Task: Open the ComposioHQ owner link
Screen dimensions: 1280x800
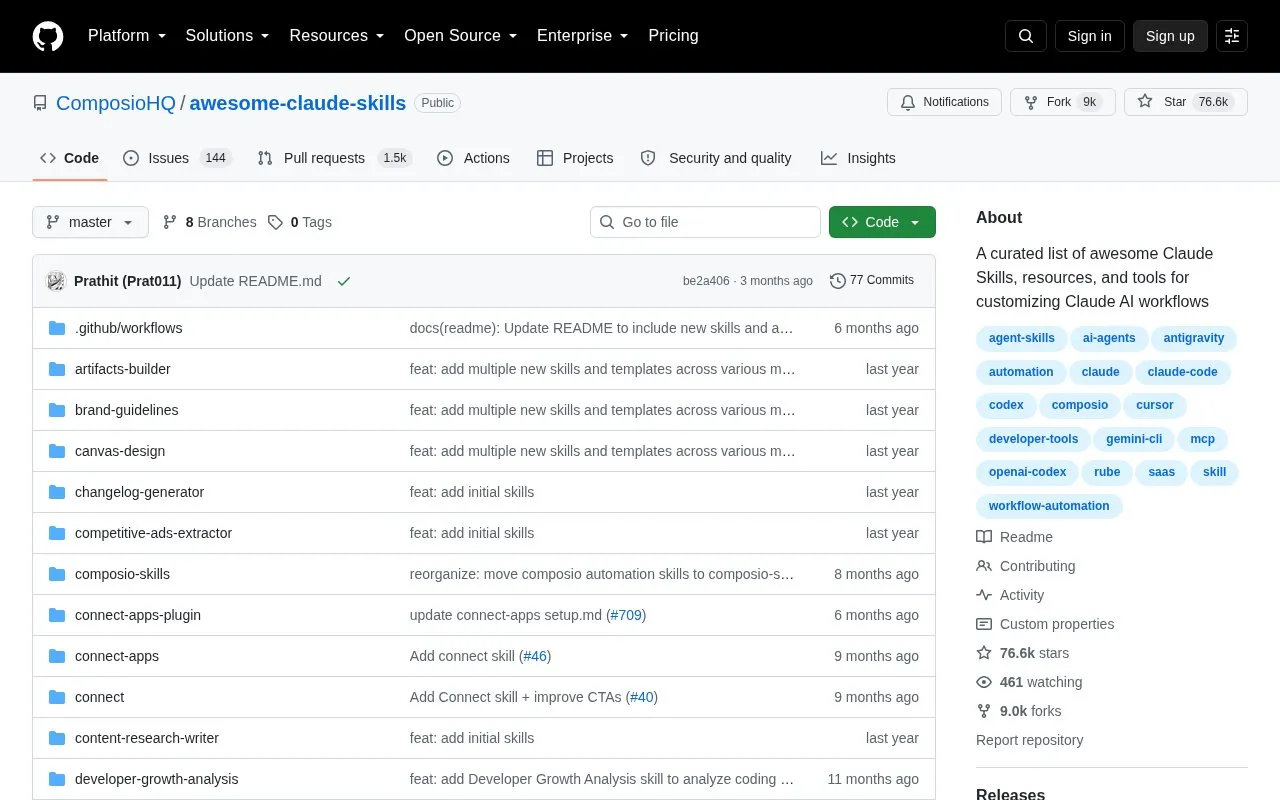Action: [x=116, y=103]
